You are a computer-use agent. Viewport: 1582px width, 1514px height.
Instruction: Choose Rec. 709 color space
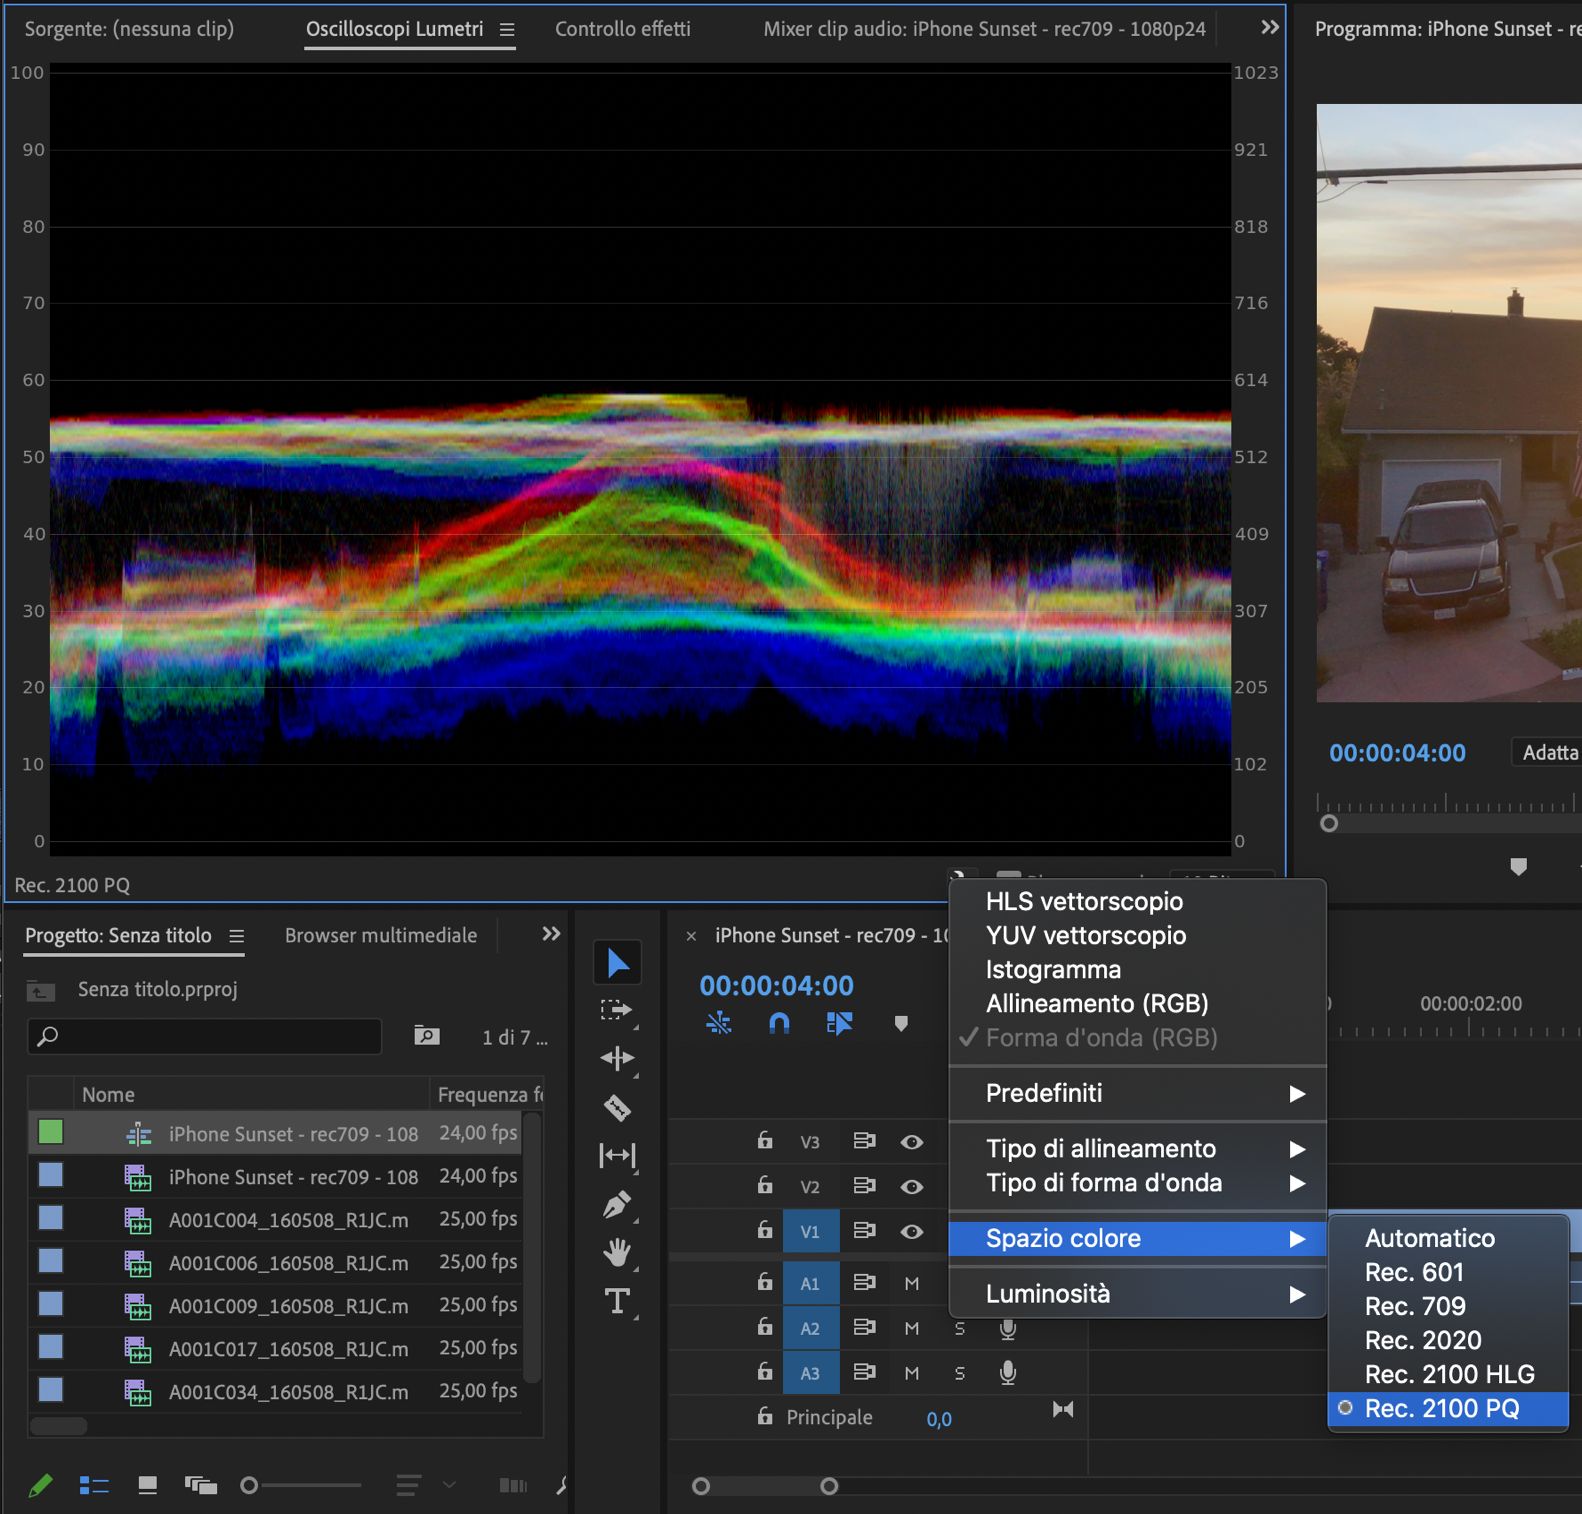click(1415, 1306)
